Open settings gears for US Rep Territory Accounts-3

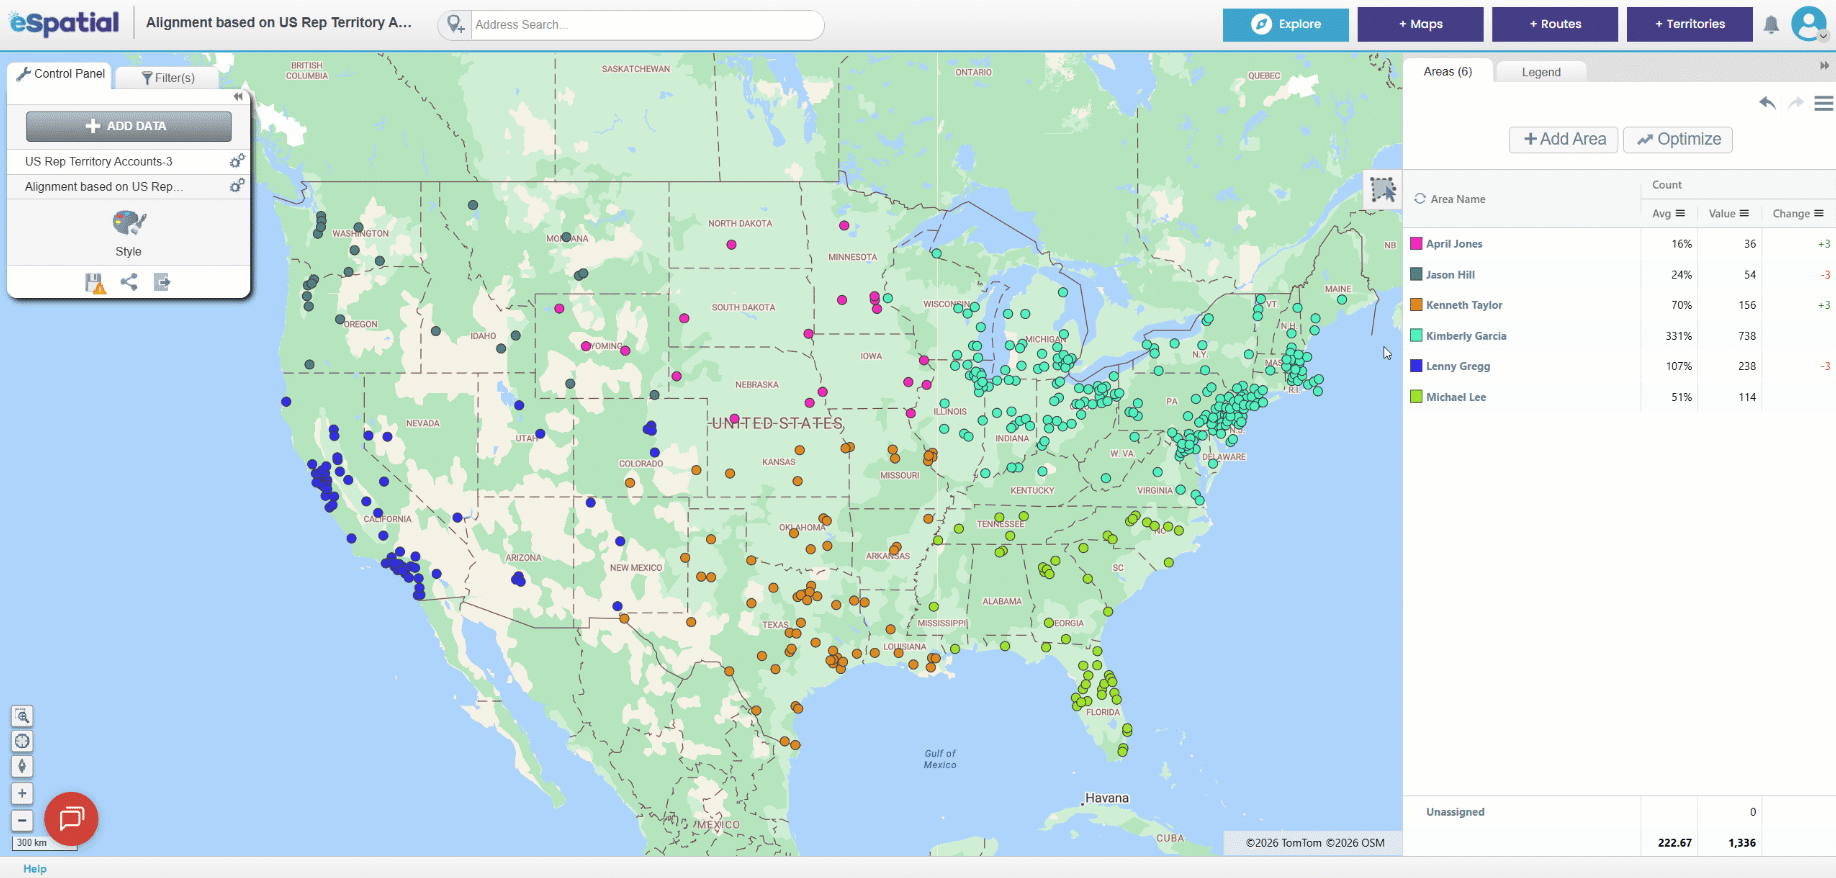(237, 161)
